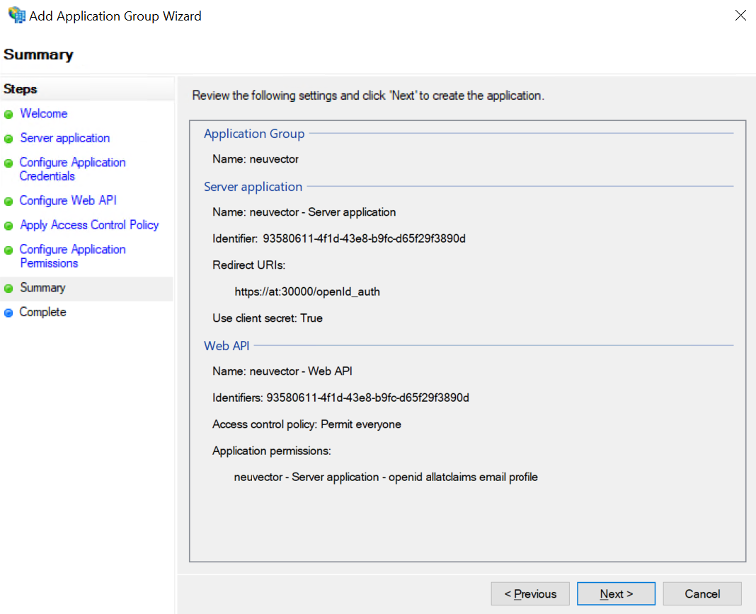Open the Configure Application Credentials step
The image size is (756, 614).
[72, 169]
